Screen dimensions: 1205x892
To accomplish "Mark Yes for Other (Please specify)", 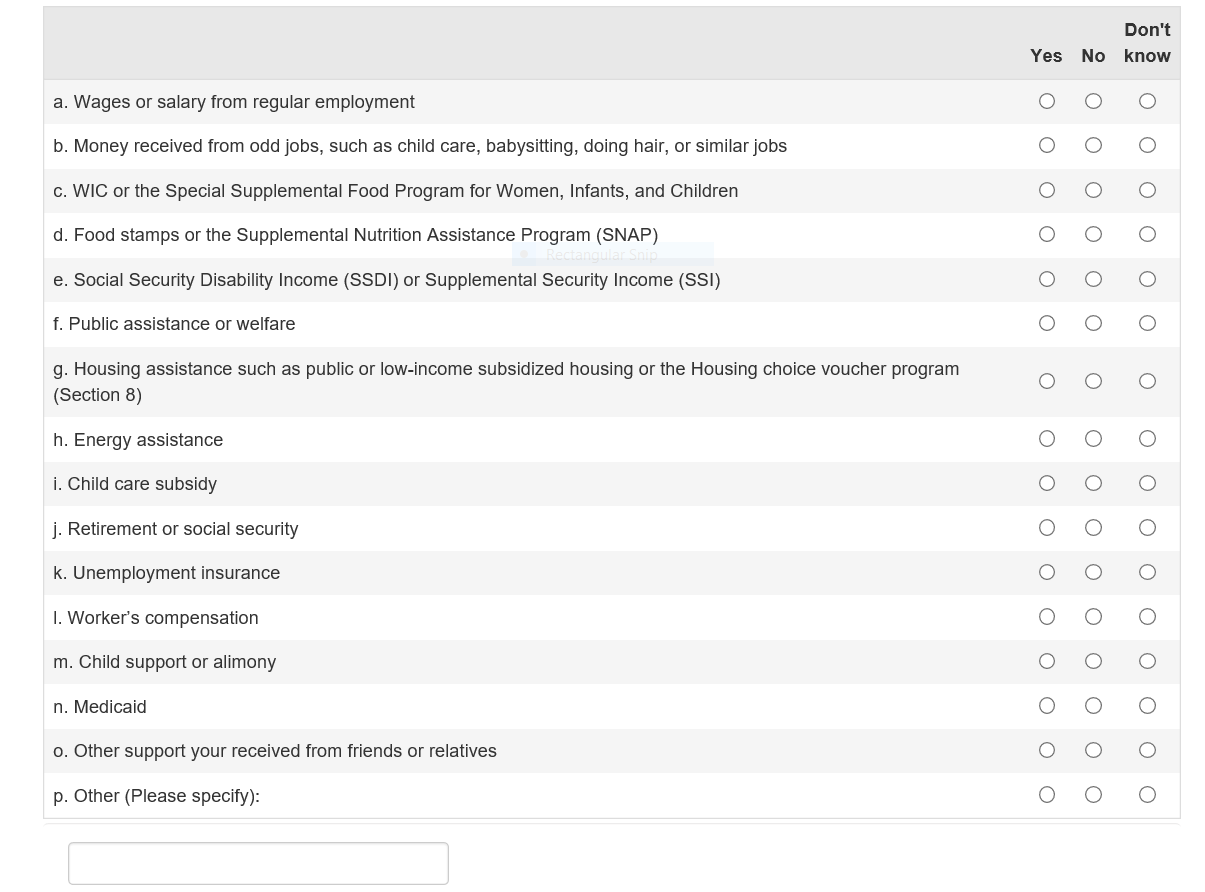I will click(1047, 795).
